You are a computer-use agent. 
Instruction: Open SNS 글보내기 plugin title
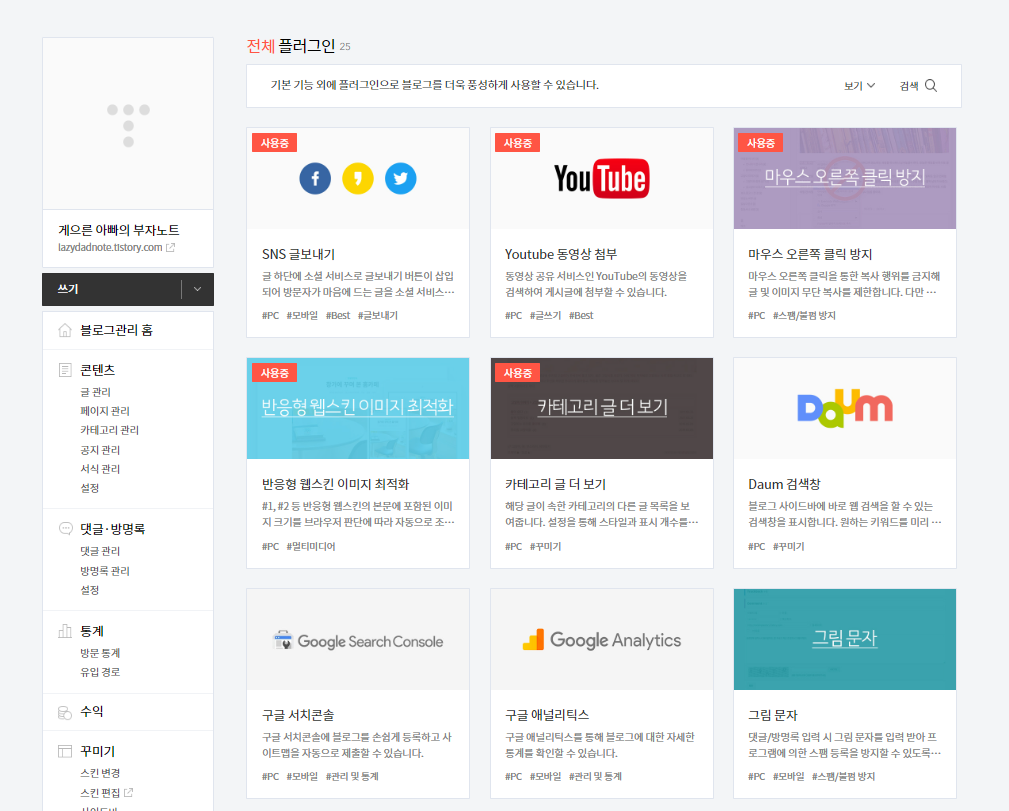pyautogui.click(x=298, y=254)
